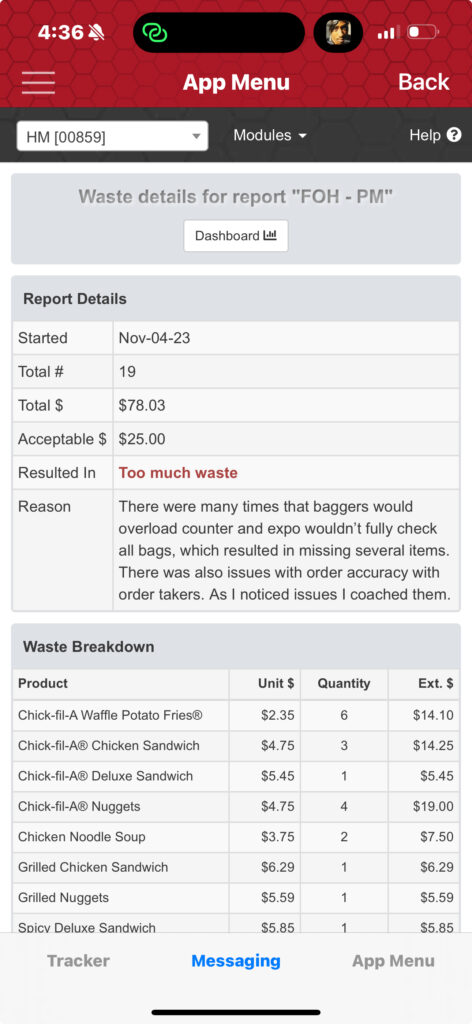Tap the profile avatar in status bar
The width and height of the screenshot is (472, 1024).
tap(338, 32)
